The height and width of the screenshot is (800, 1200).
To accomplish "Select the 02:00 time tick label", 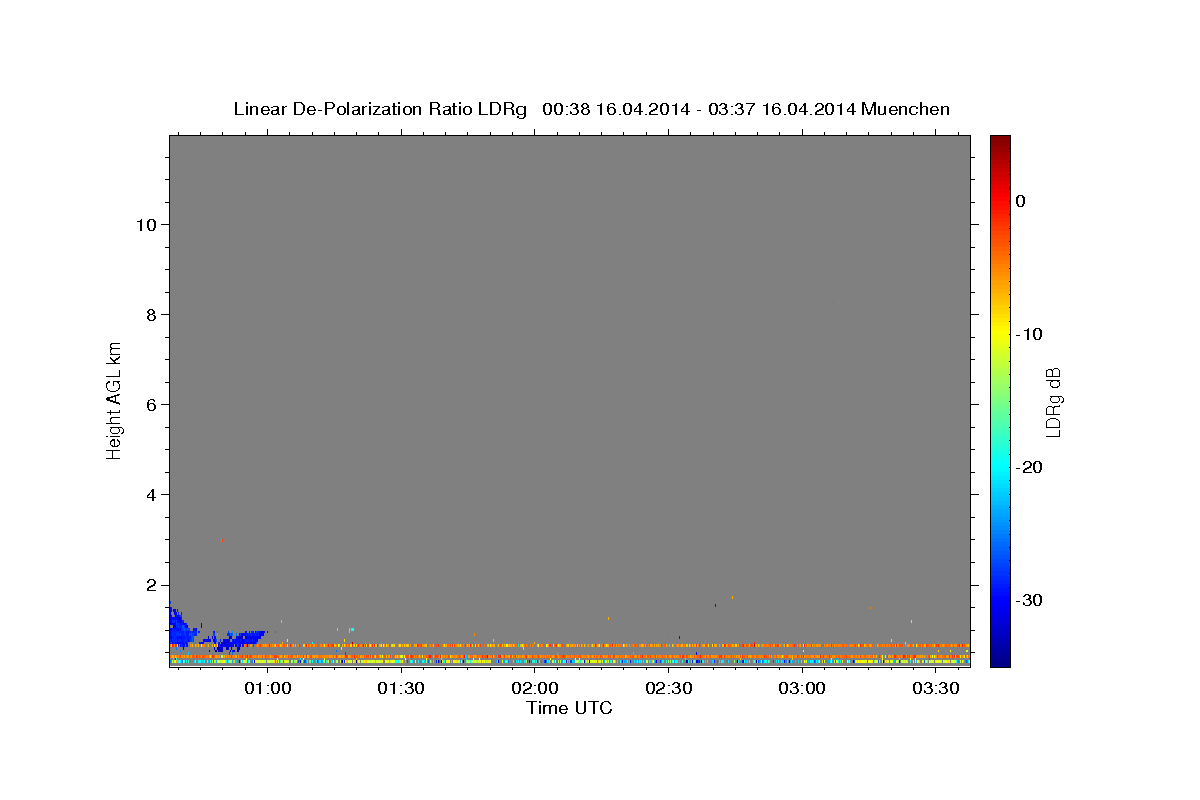I will point(536,689).
